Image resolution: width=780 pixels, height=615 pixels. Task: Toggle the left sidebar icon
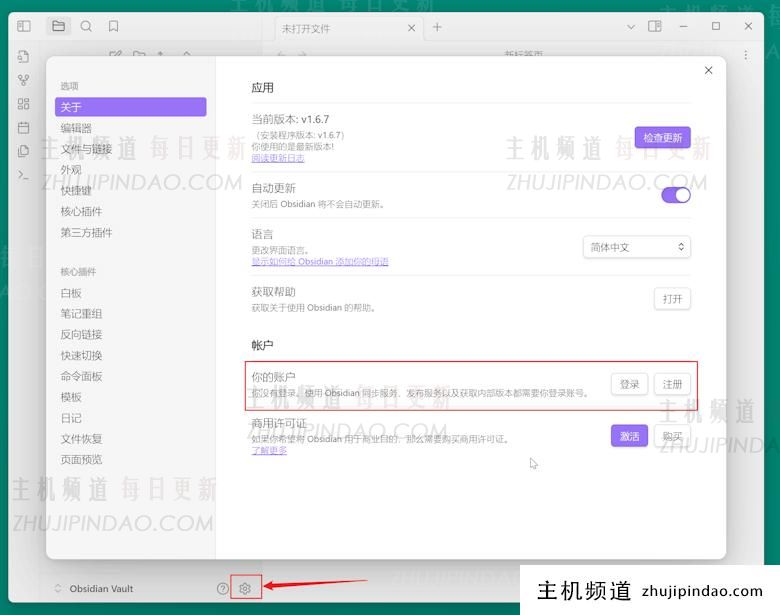click(23, 26)
